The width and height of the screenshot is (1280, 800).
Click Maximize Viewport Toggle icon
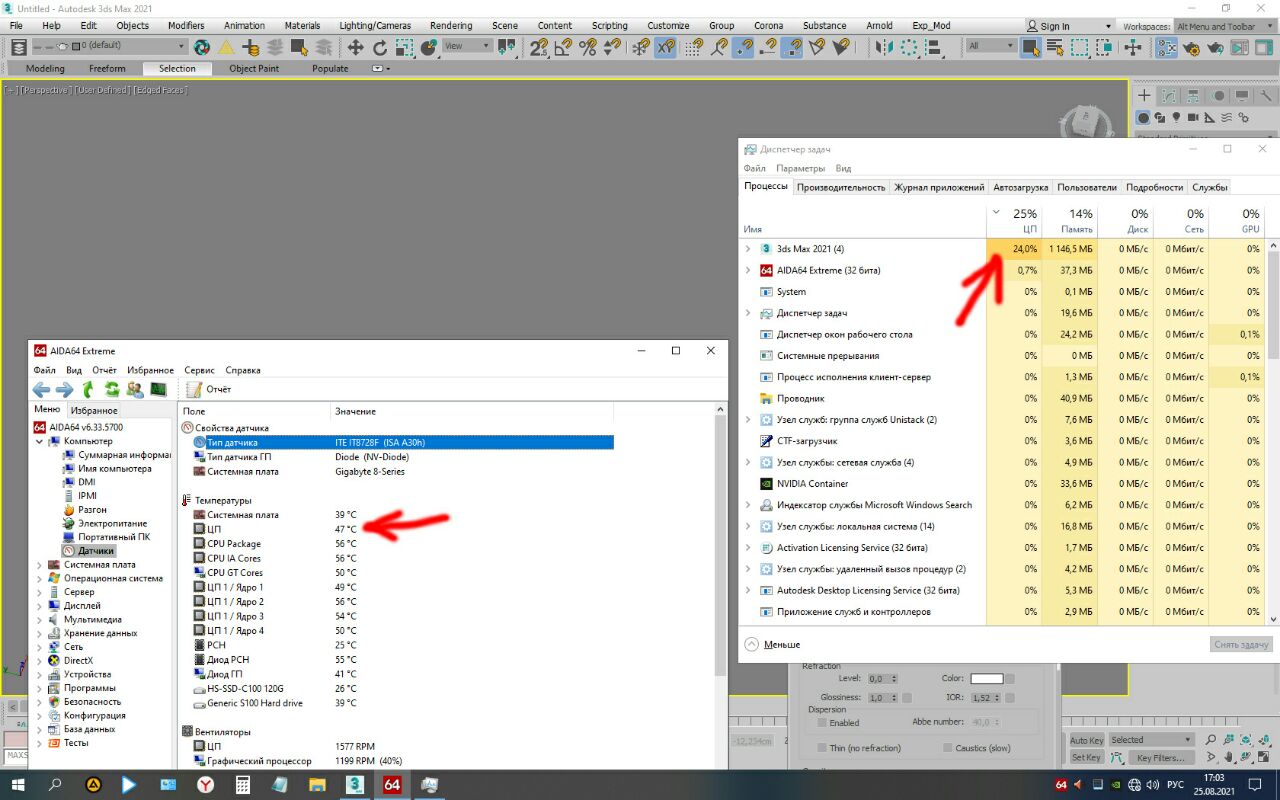click(1265, 758)
